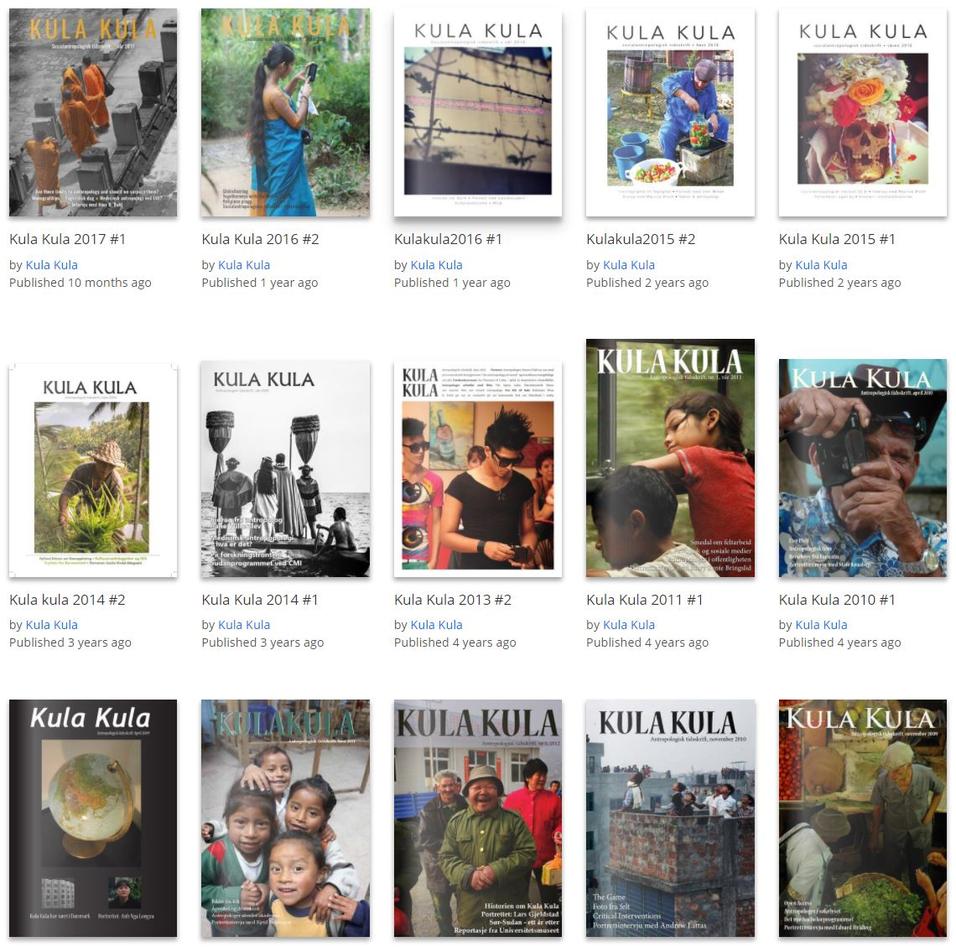Click Kula Kula author link under Kulakula2015 #2

pos(629,265)
